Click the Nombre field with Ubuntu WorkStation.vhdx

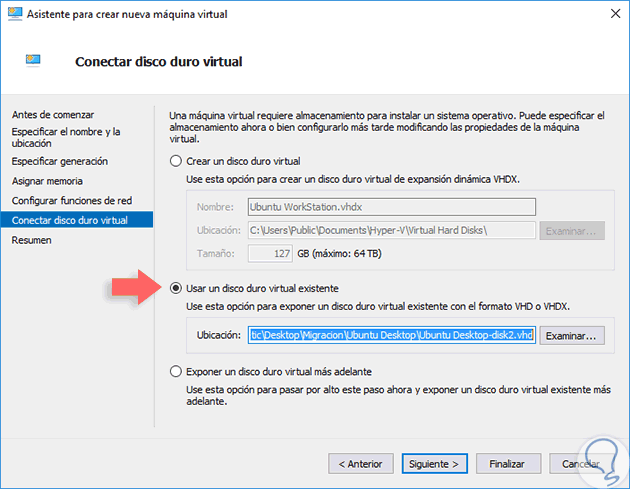[390, 207]
